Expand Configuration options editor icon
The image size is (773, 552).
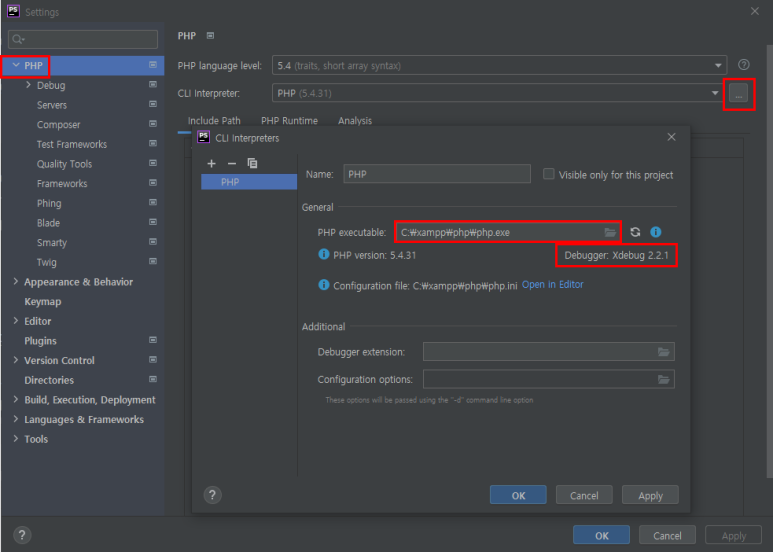[664, 380]
